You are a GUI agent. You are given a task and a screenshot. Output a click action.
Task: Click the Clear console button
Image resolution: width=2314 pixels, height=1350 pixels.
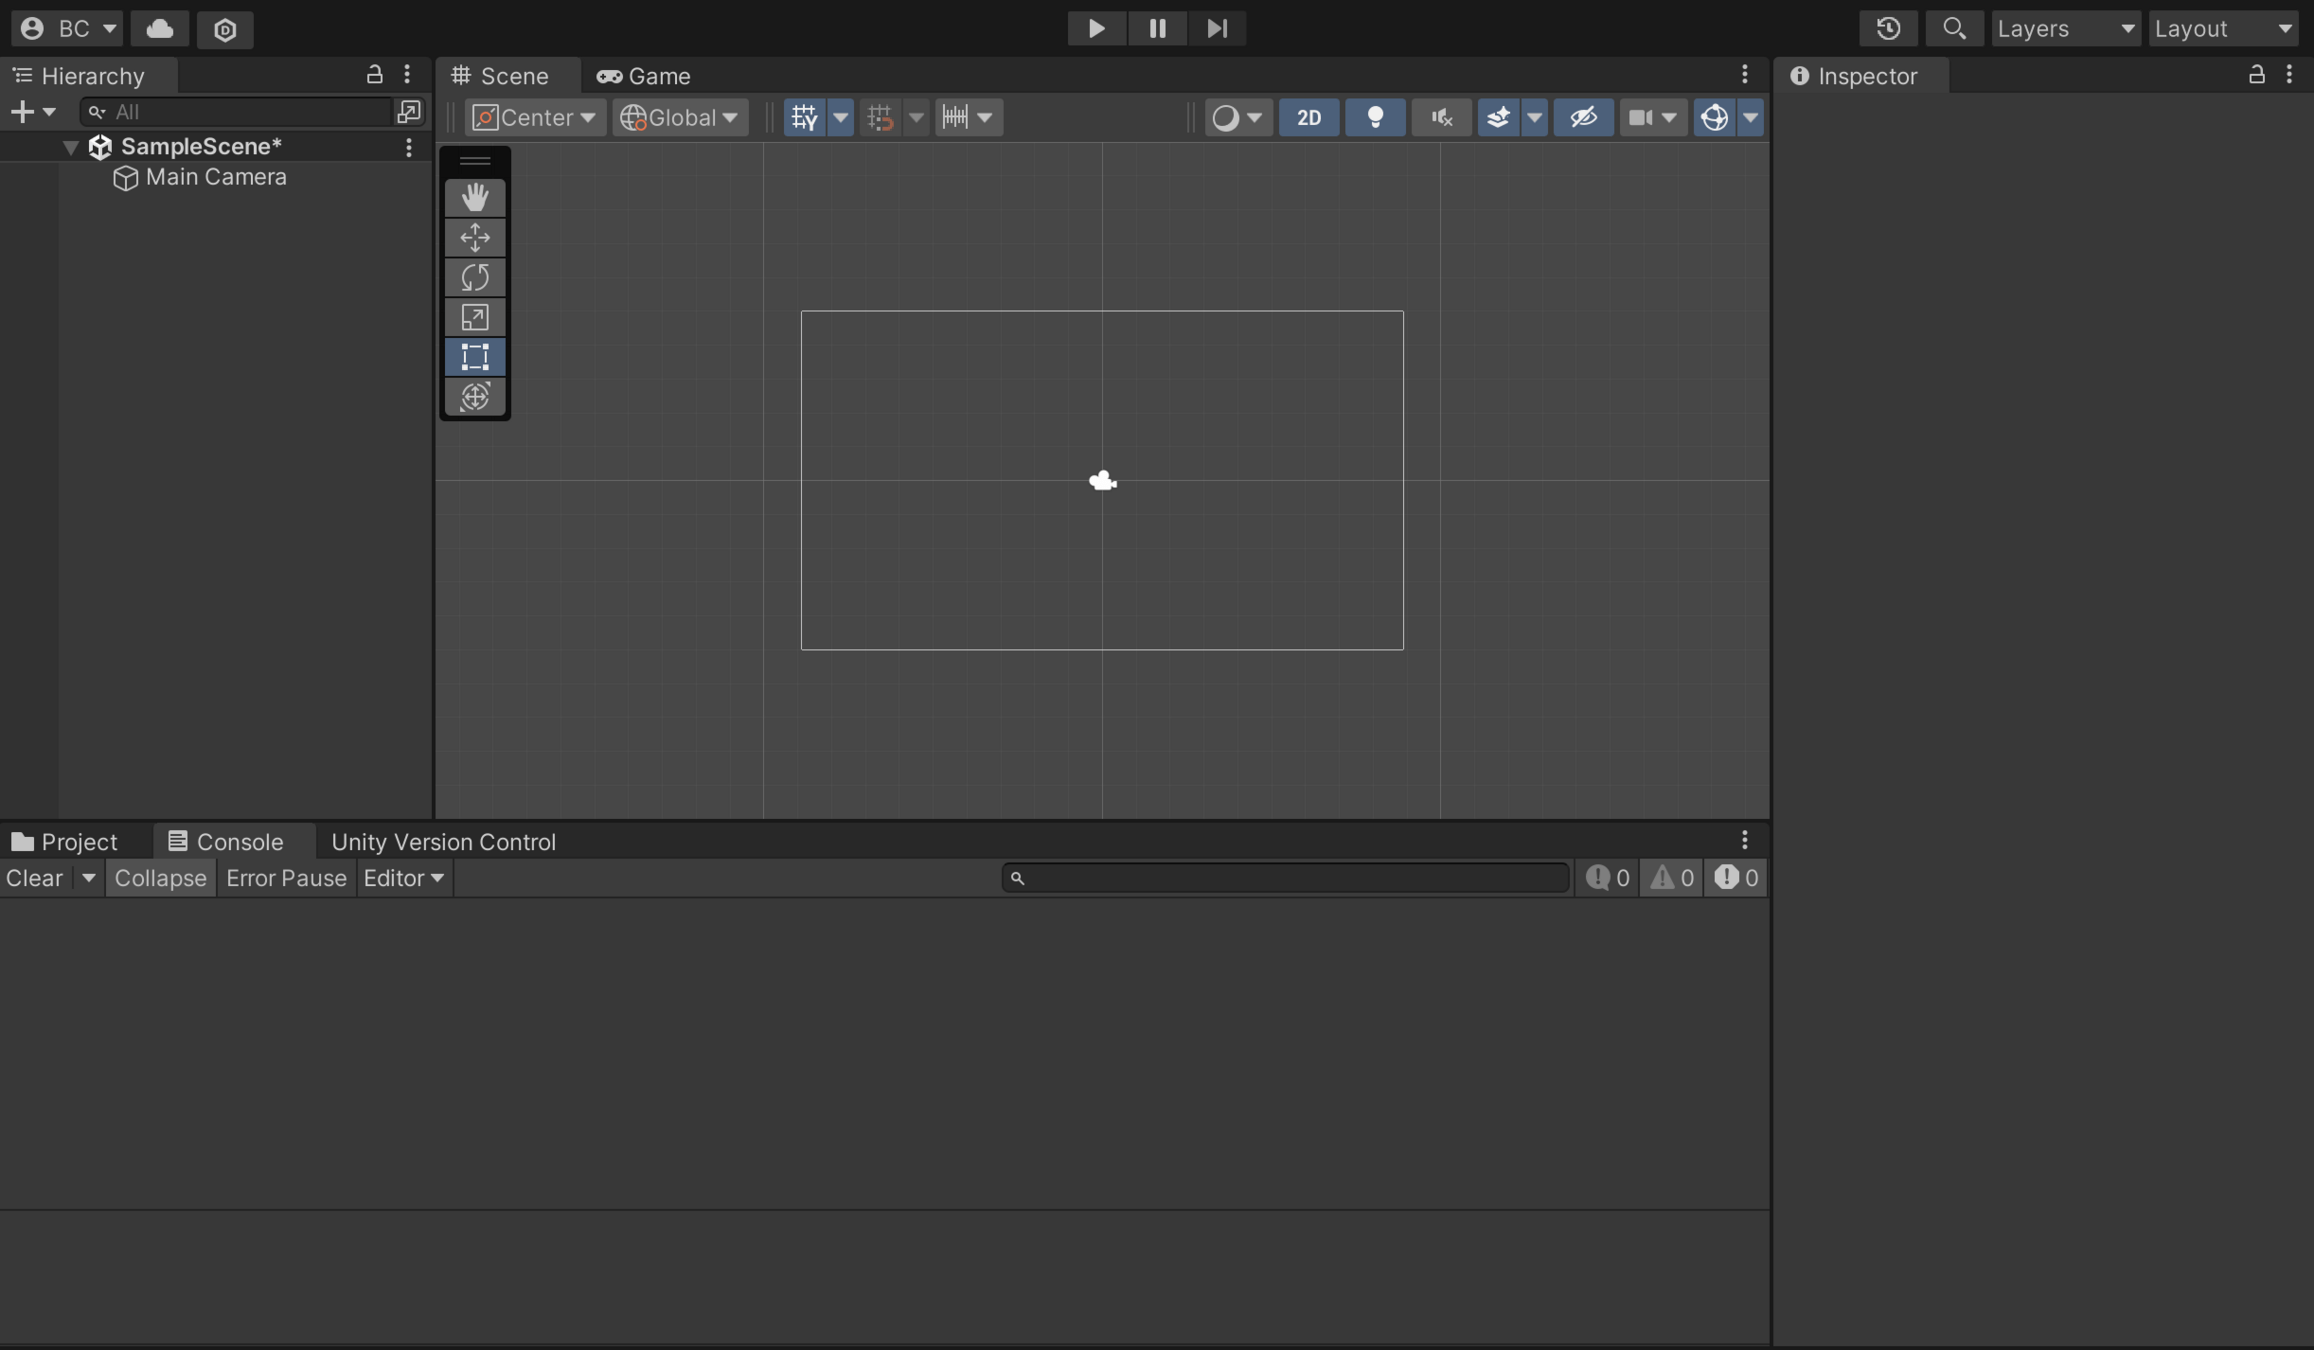coord(34,878)
